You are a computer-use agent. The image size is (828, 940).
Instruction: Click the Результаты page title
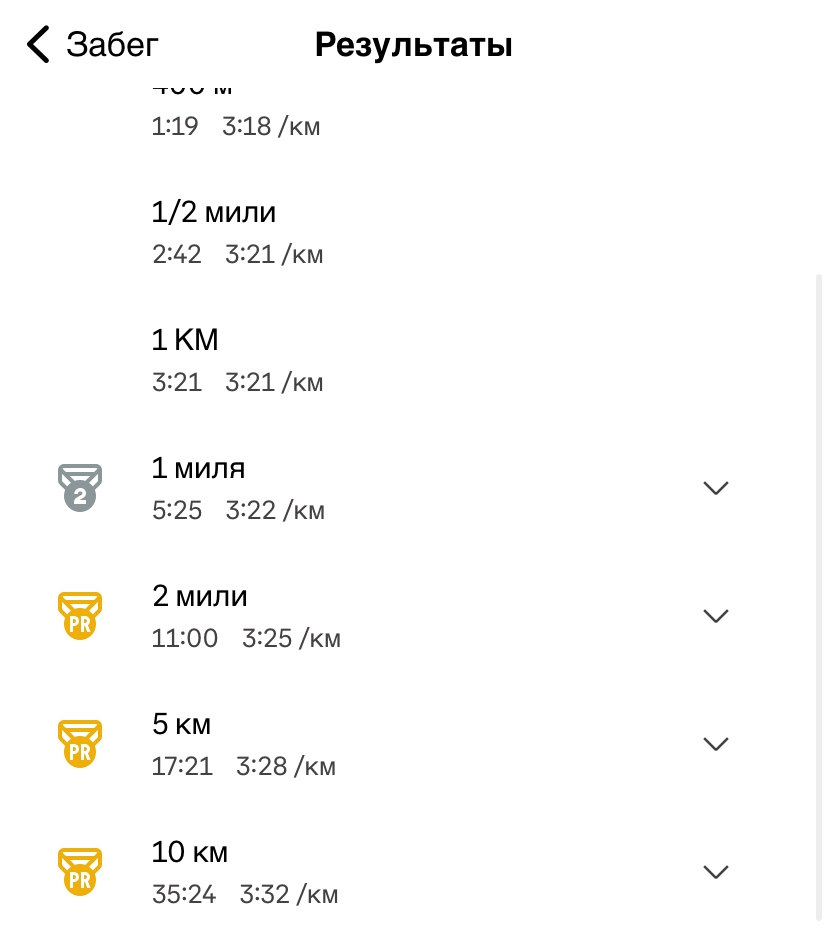(x=413, y=45)
